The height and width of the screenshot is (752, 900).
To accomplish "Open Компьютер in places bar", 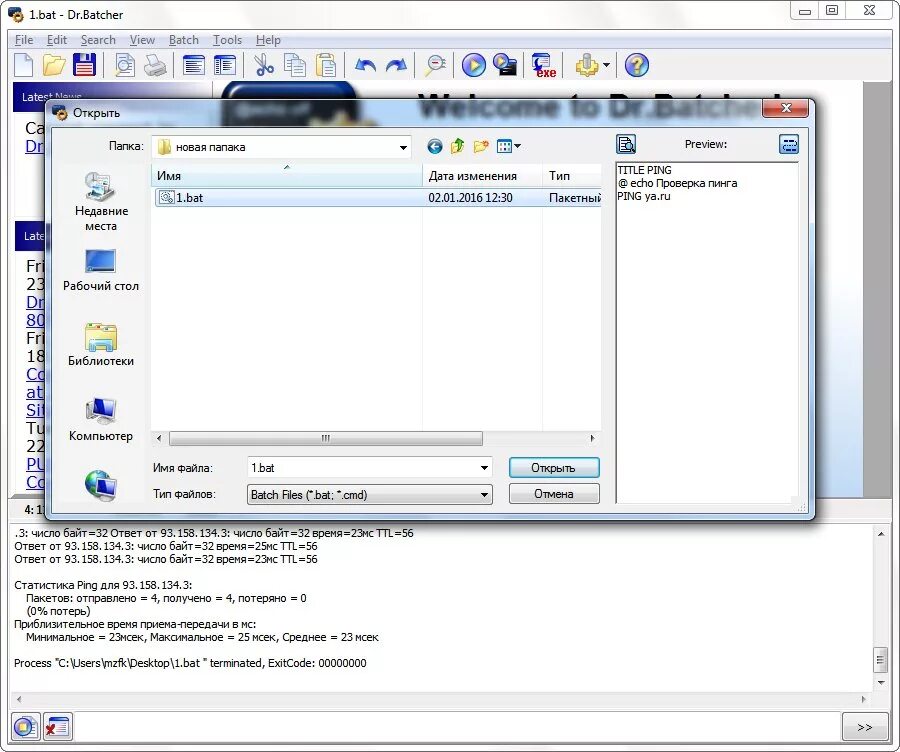I will (101, 419).
